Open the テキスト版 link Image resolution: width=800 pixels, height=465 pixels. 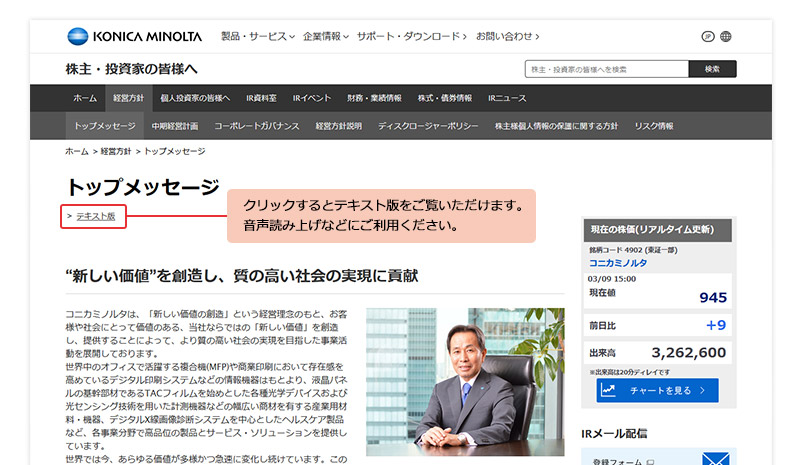tap(95, 216)
